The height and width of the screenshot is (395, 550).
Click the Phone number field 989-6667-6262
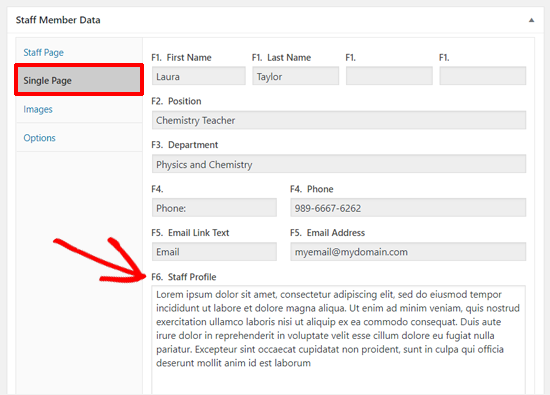408,208
